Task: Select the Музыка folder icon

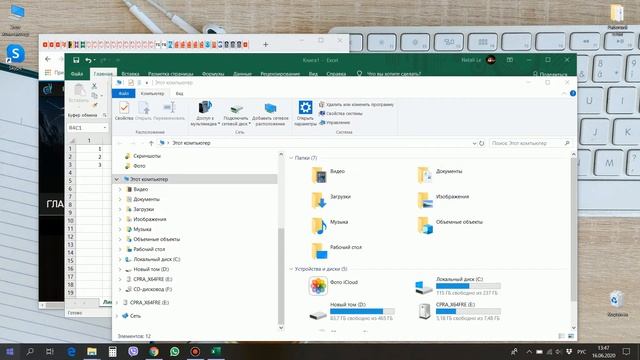Action: click(x=319, y=225)
